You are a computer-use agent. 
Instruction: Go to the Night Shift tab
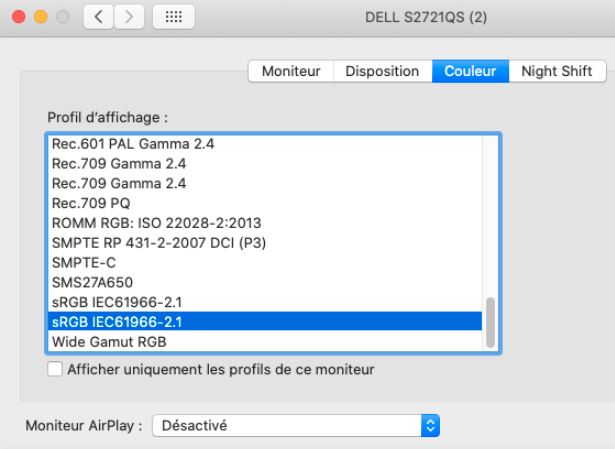click(x=557, y=71)
